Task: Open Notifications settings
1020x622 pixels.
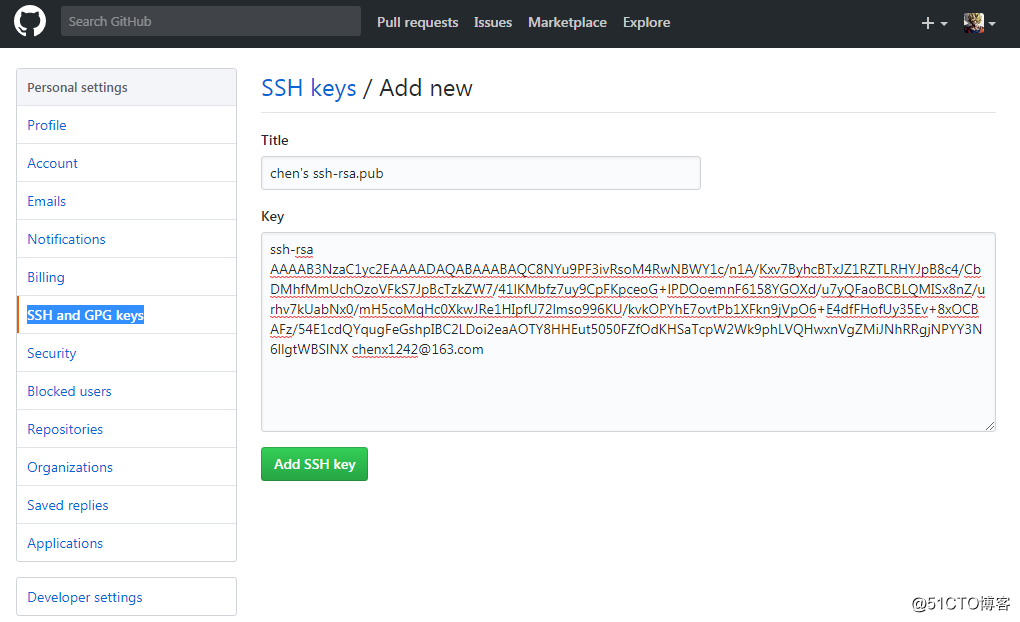Action: (x=126, y=239)
